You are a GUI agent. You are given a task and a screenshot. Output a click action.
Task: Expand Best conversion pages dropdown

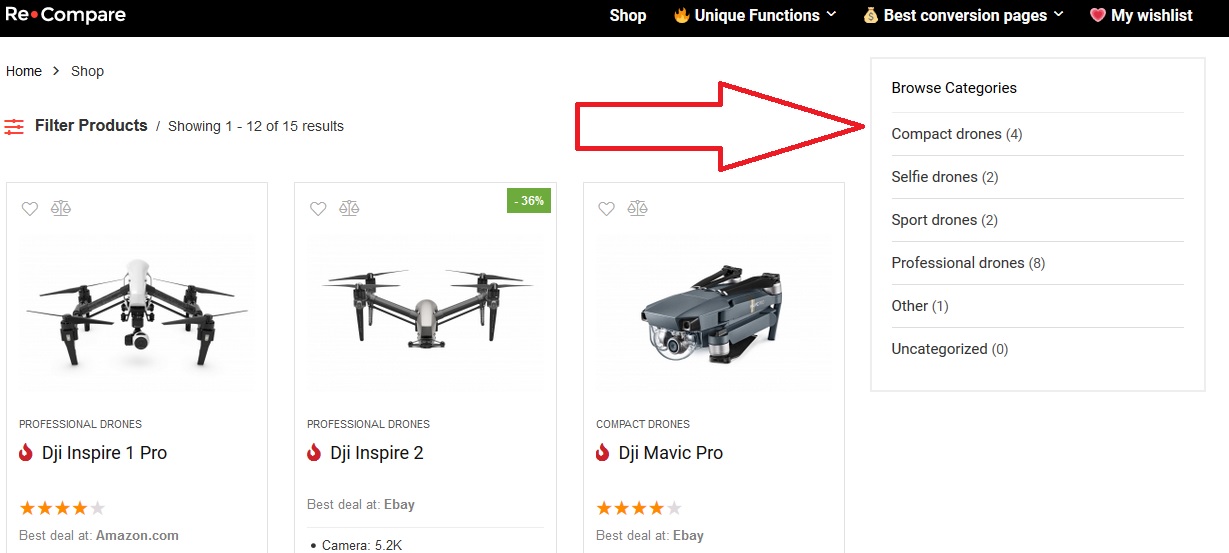pyautogui.click(x=963, y=15)
